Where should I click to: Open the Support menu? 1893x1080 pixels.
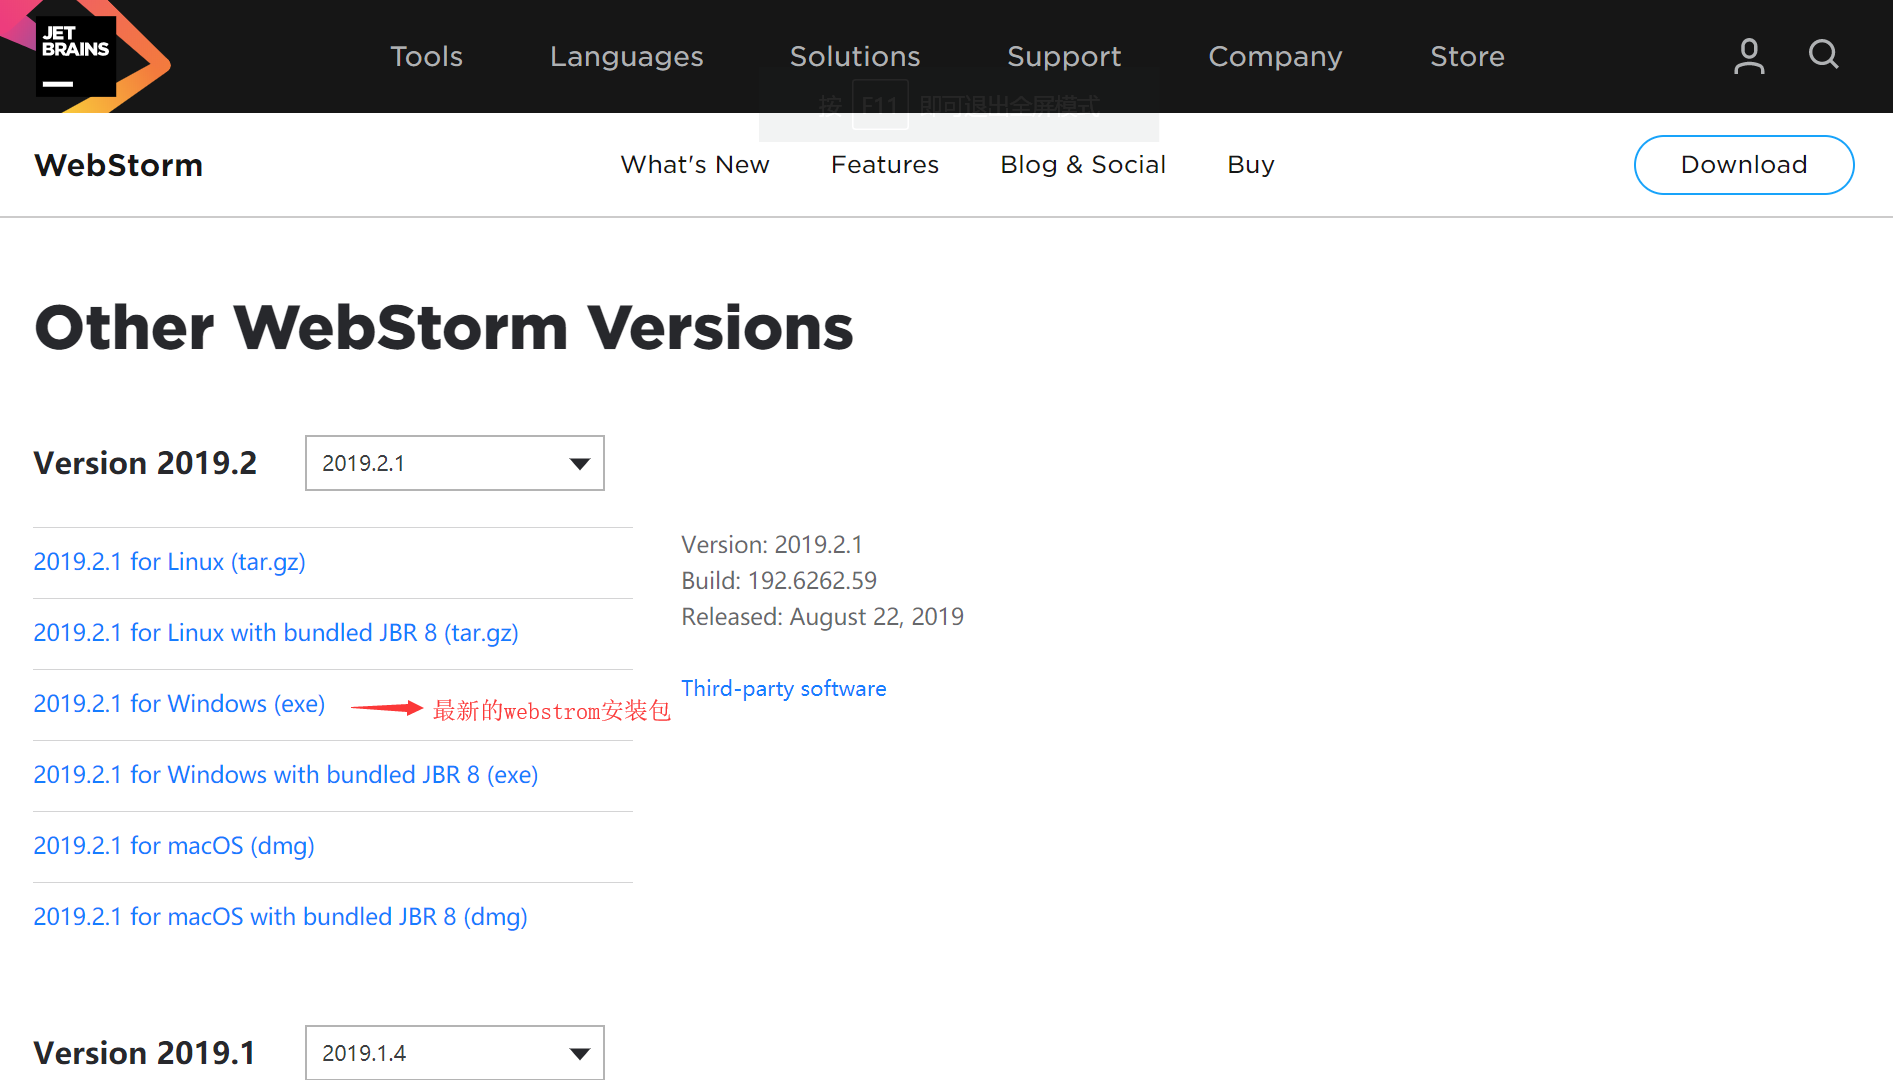(x=1064, y=57)
